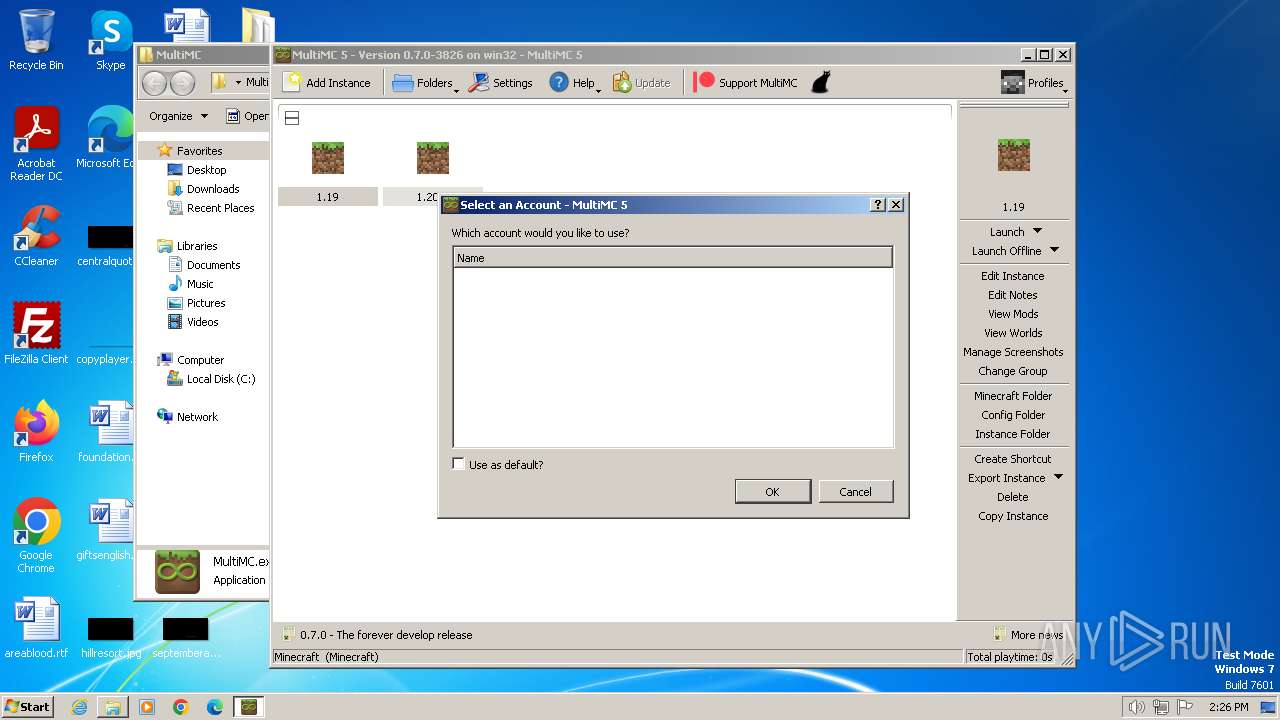
Task: Open the Launch Offline dropdown arrow
Action: tap(1054, 250)
